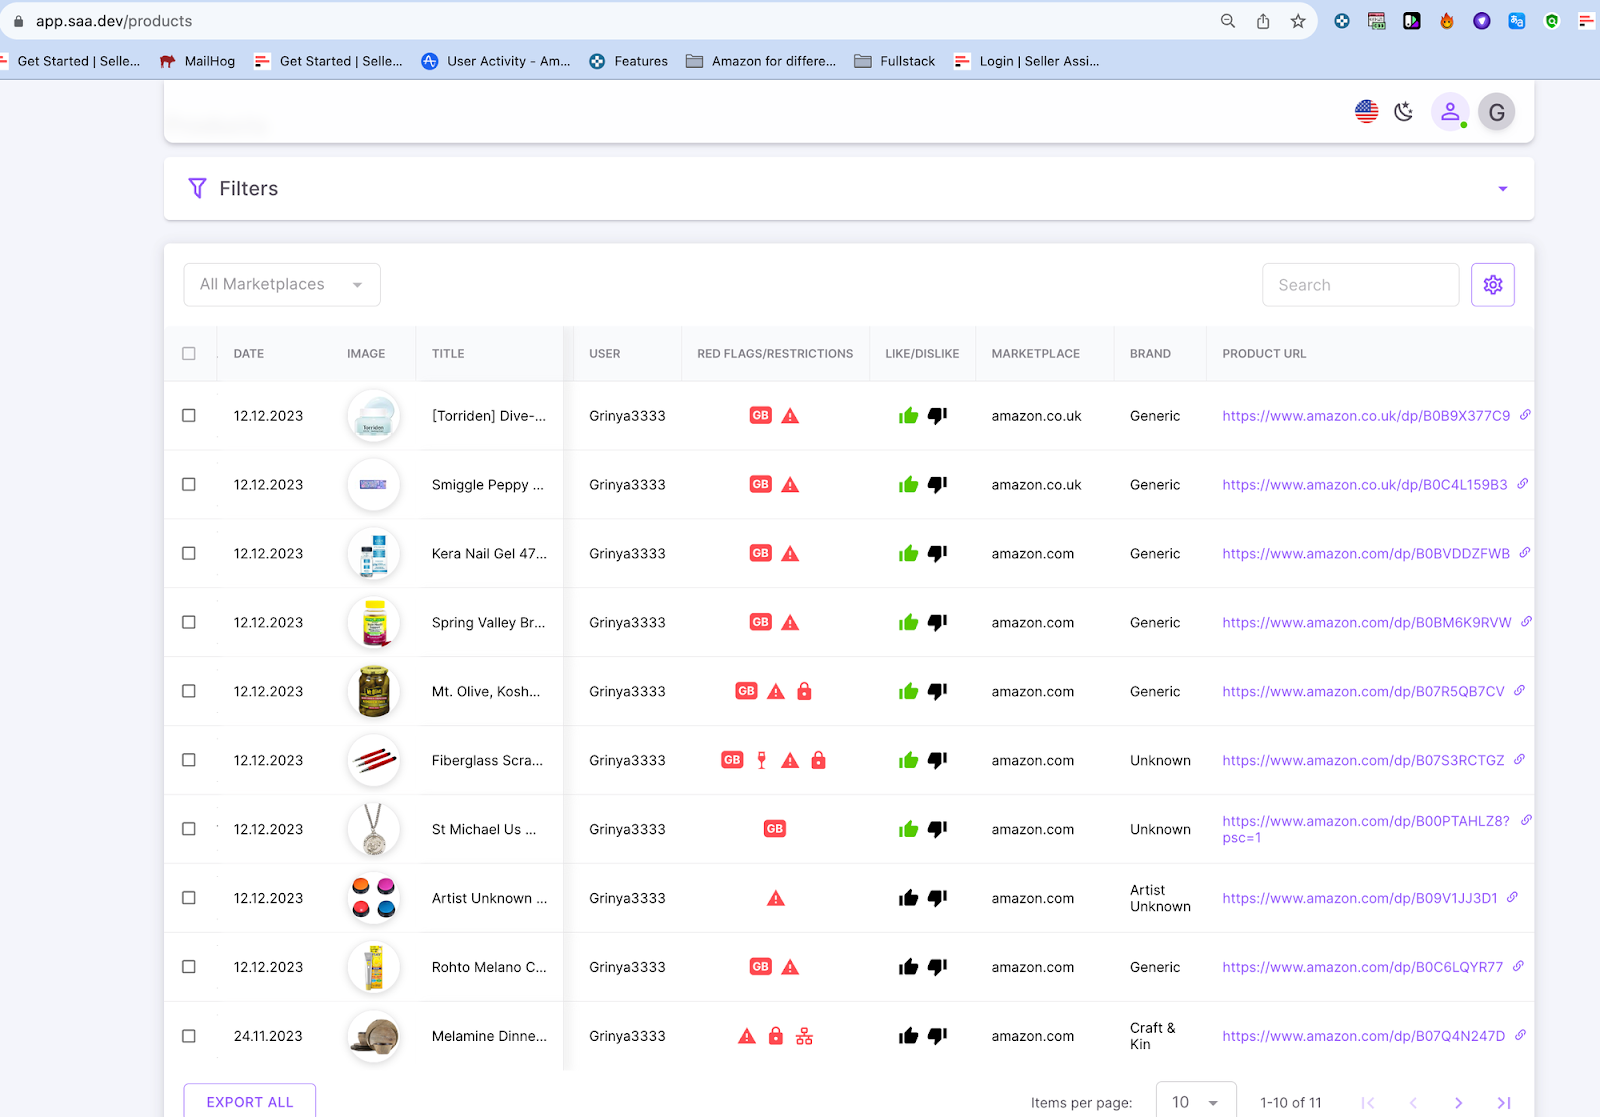This screenshot has height=1117, width=1600.
Task: Open the Features bookmark
Action: pyautogui.click(x=629, y=61)
